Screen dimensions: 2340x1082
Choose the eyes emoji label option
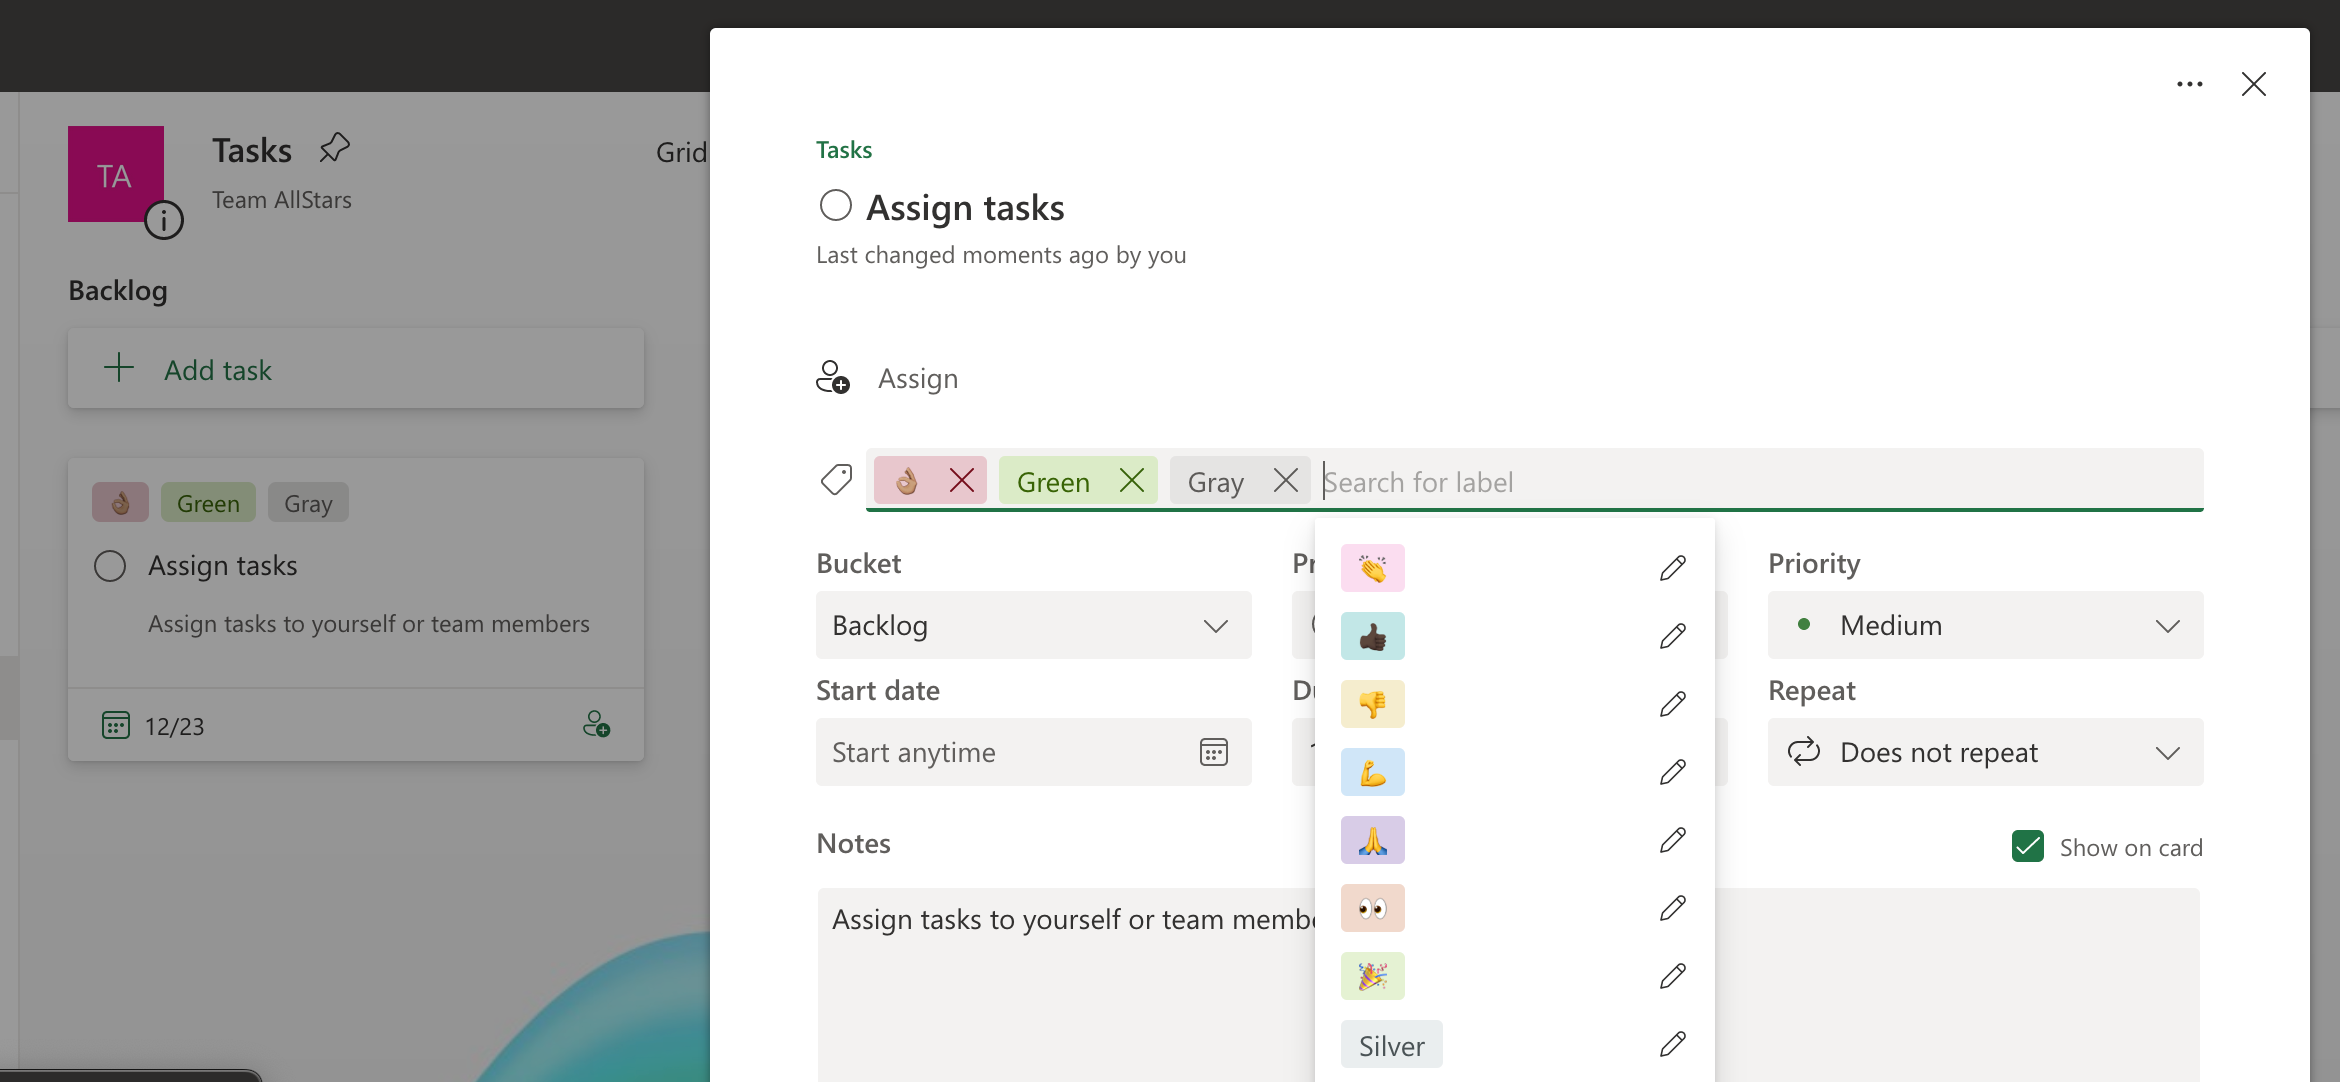tap(1373, 908)
